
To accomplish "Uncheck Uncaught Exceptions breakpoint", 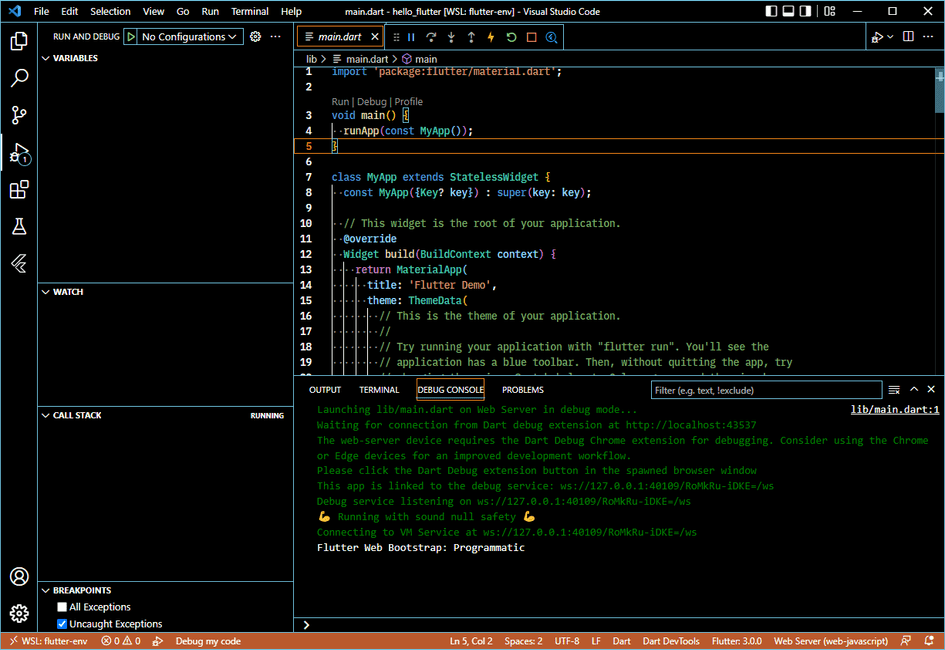I will click(62, 624).
